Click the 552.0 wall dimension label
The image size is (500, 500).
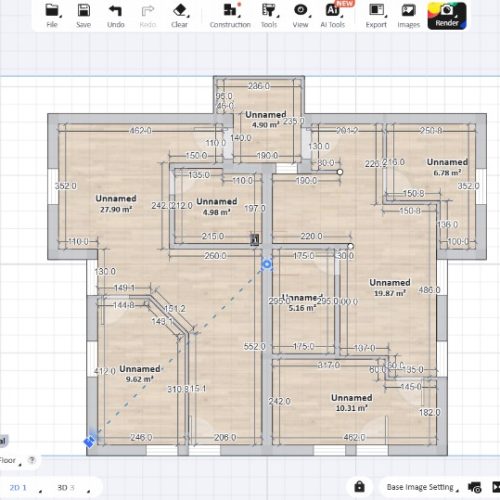254,347
